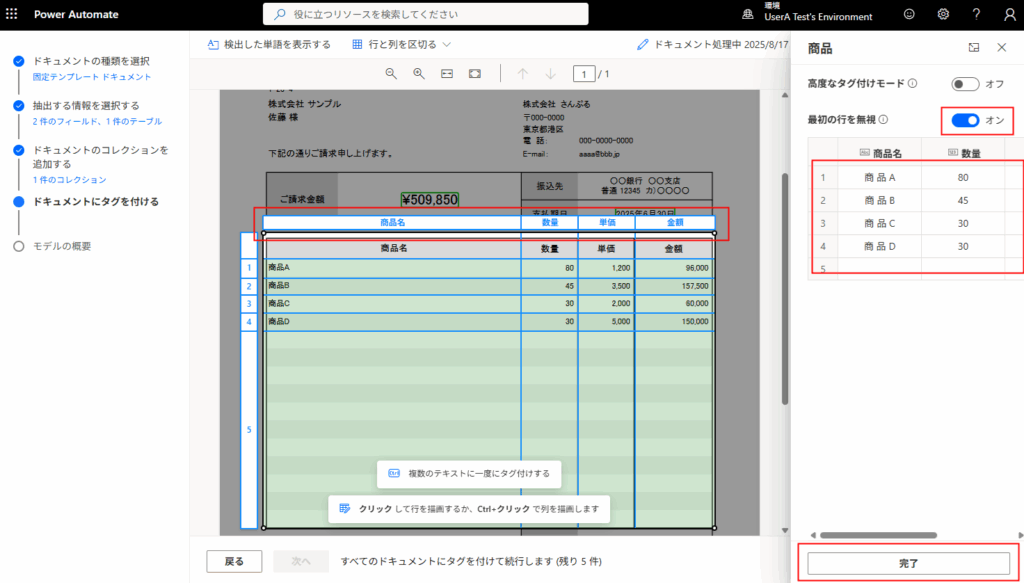Screen dimensions: 1024x583
Task: Select row 4 marker on the document
Action: (x=249, y=322)
